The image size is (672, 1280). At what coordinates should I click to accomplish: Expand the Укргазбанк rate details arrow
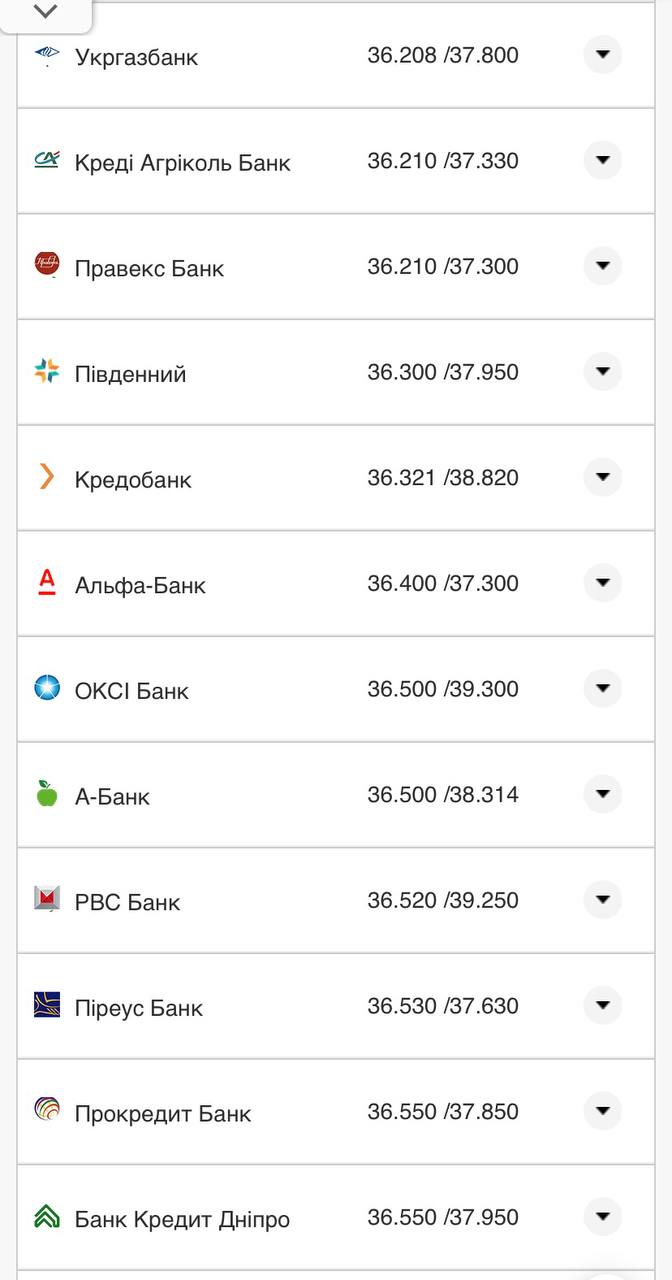coord(602,55)
